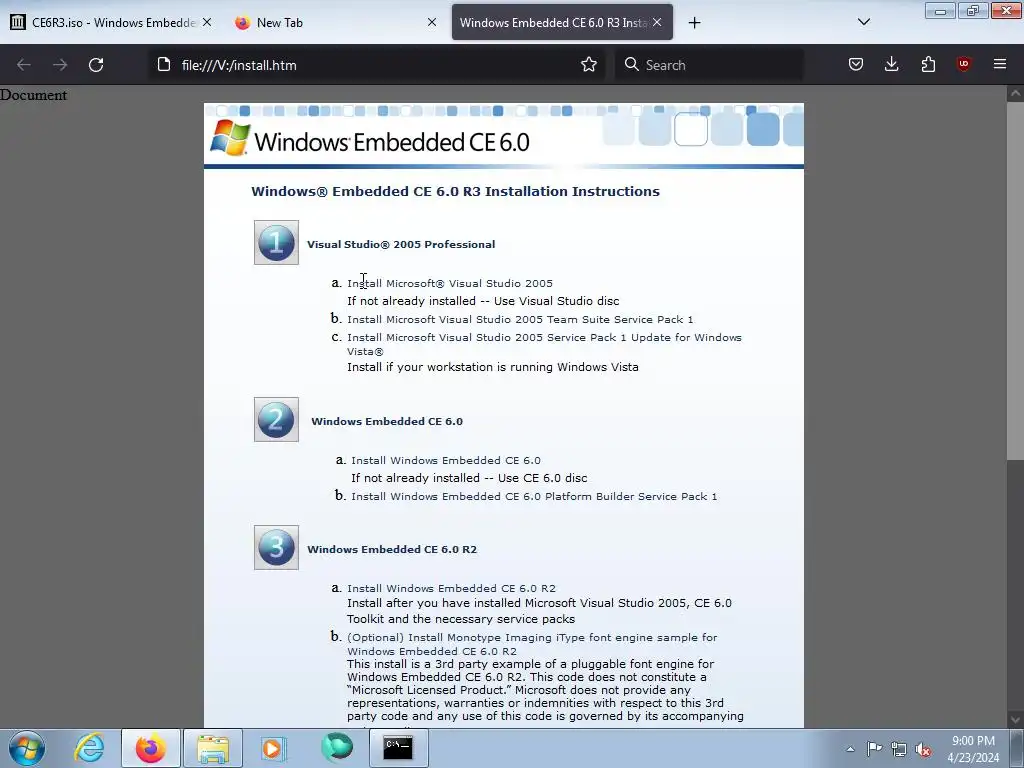Launch Internet Explorer from taskbar
Viewport: 1024px width, 768px height.
click(x=89, y=748)
